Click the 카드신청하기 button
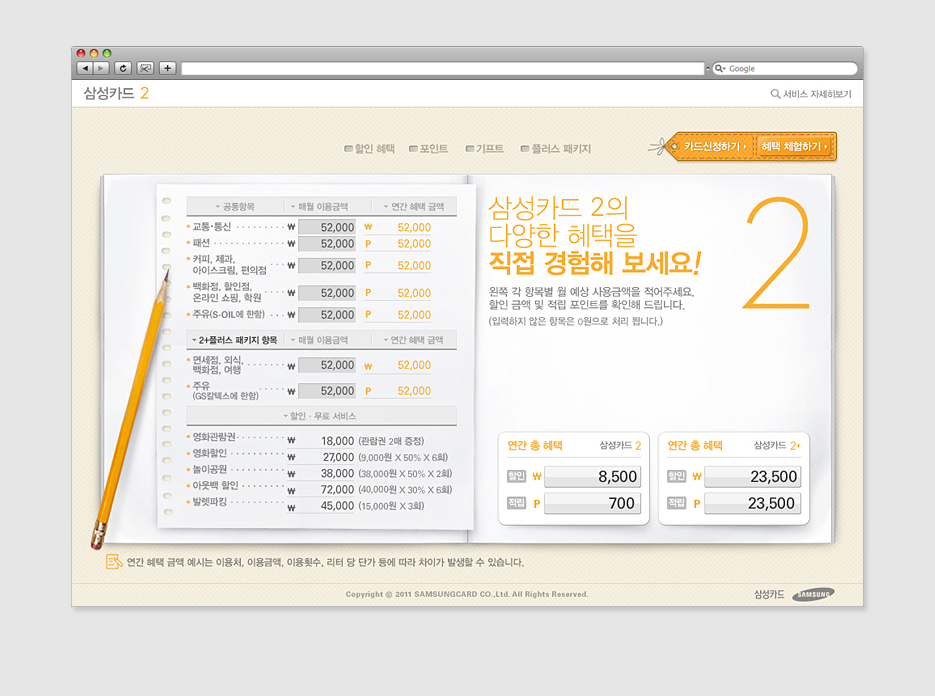Viewport: 935px width, 696px height. coord(713,147)
